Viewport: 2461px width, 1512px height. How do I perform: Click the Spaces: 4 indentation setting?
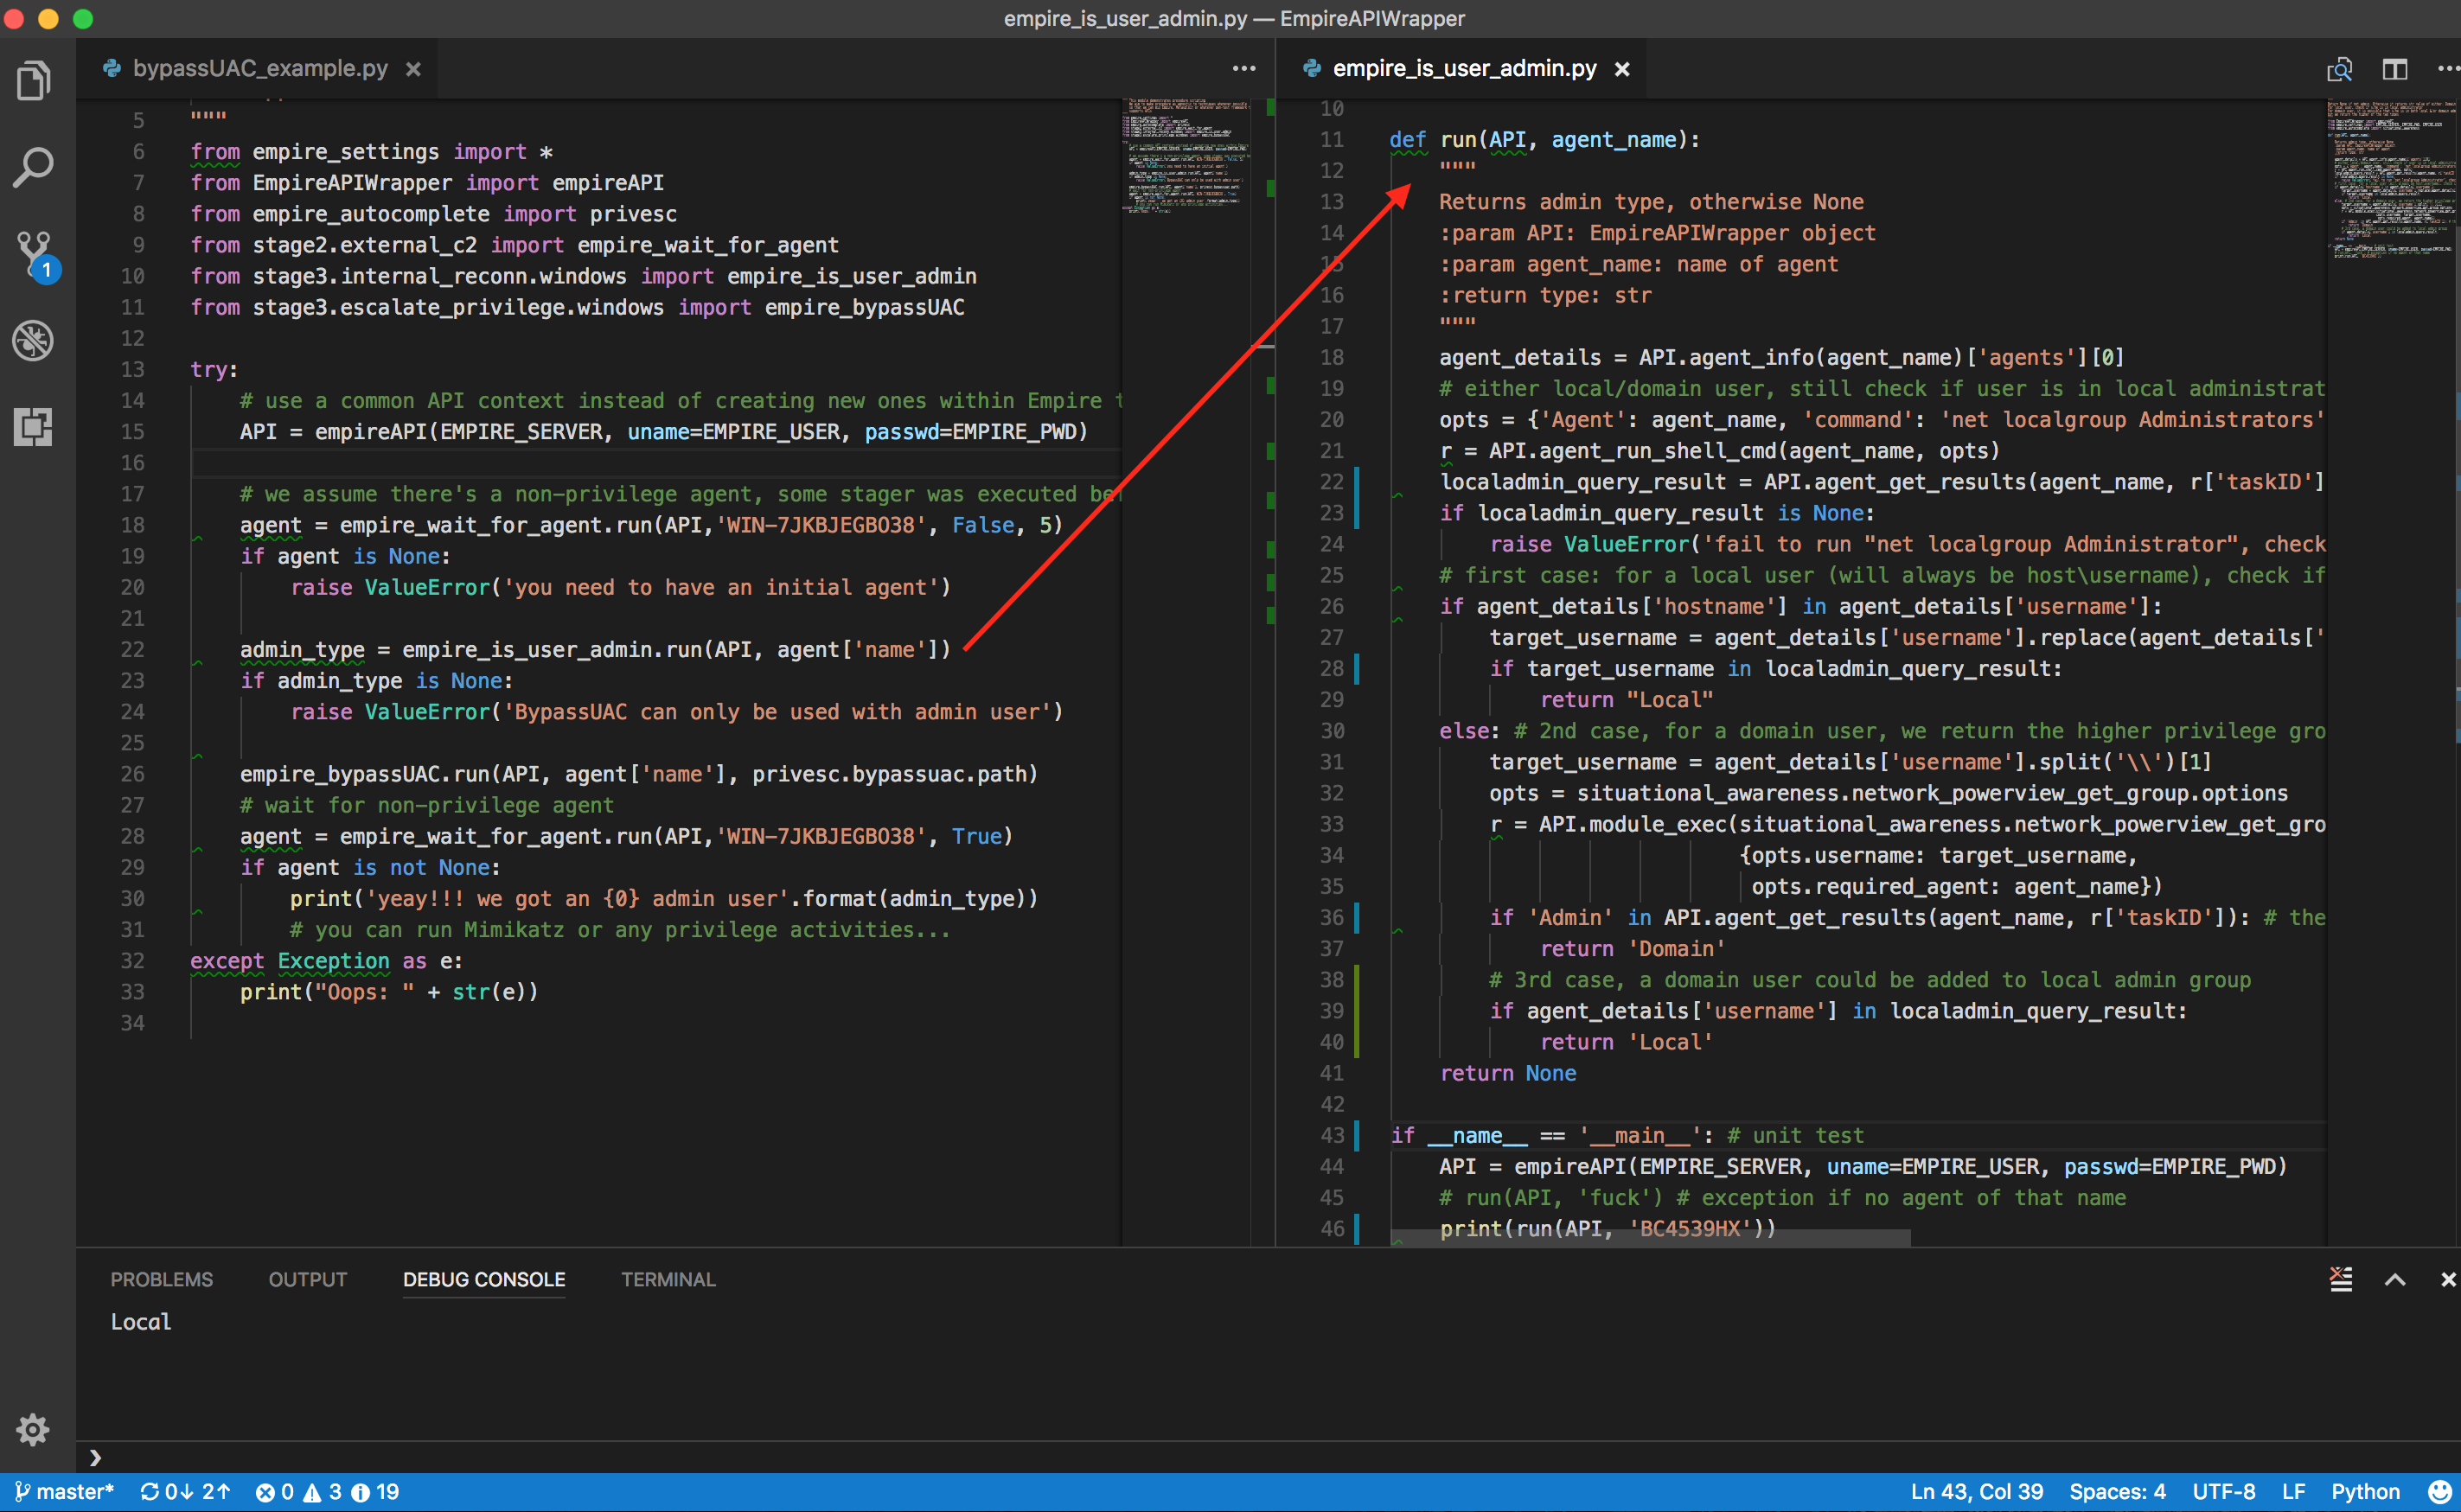point(2116,1491)
